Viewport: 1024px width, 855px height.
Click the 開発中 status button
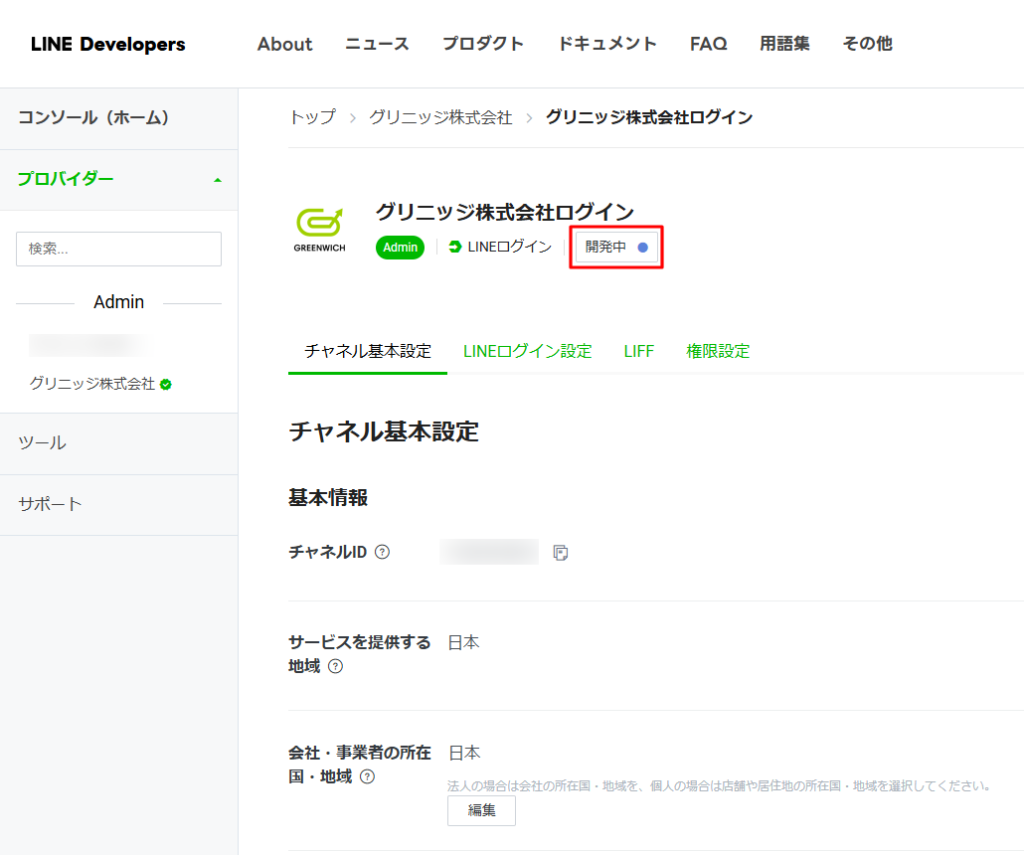click(616, 247)
